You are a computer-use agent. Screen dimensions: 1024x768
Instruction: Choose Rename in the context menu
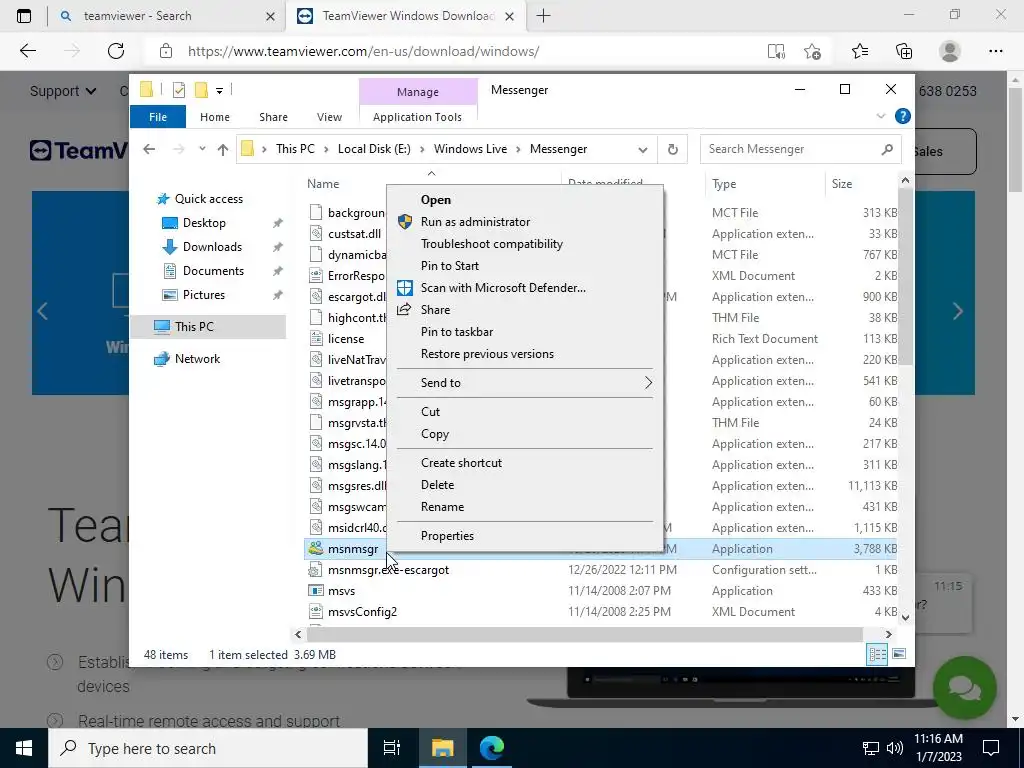442,507
